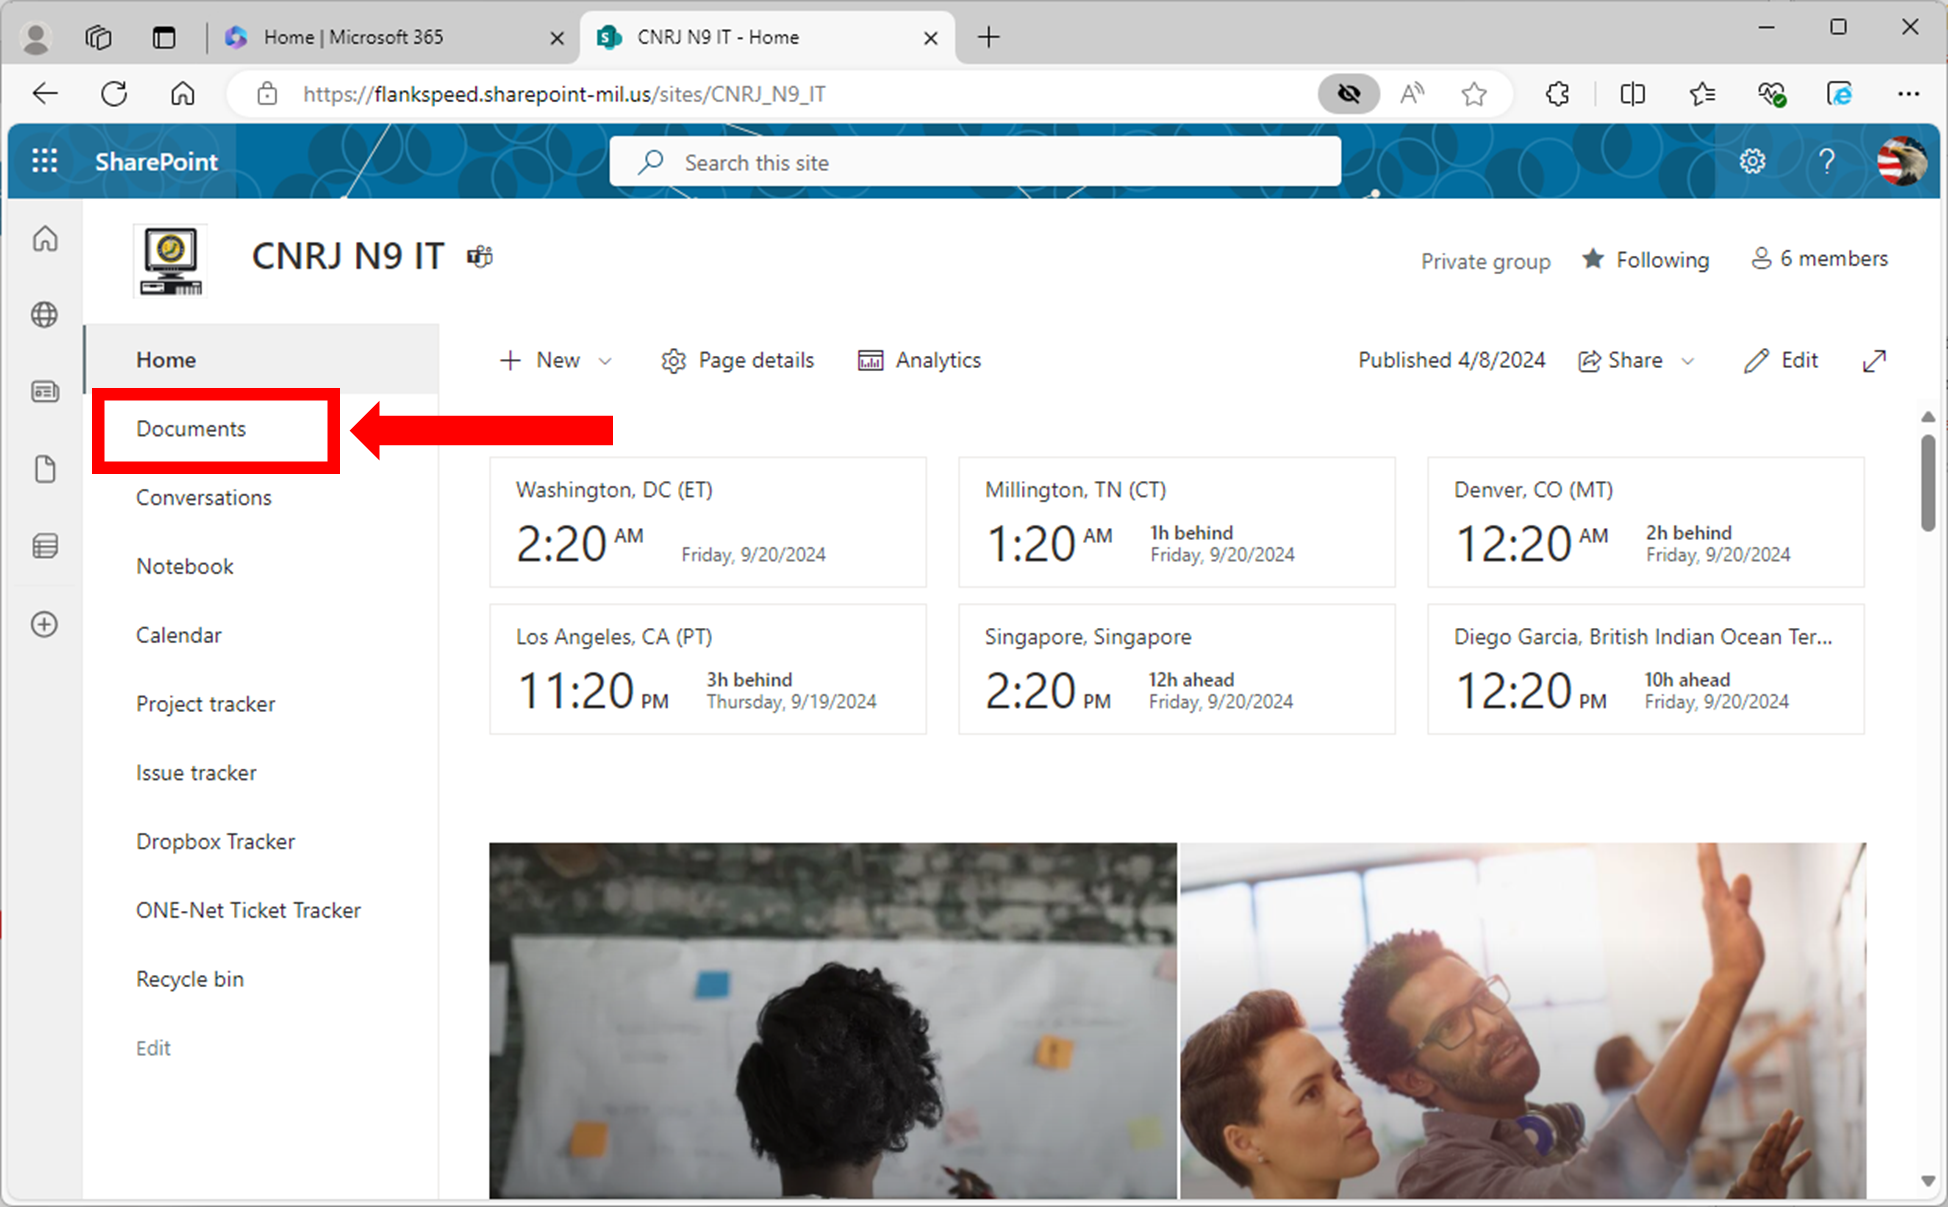Viewport: 1948px width, 1207px height.
Task: Toggle the favorites star in the address bar
Action: tap(1474, 93)
